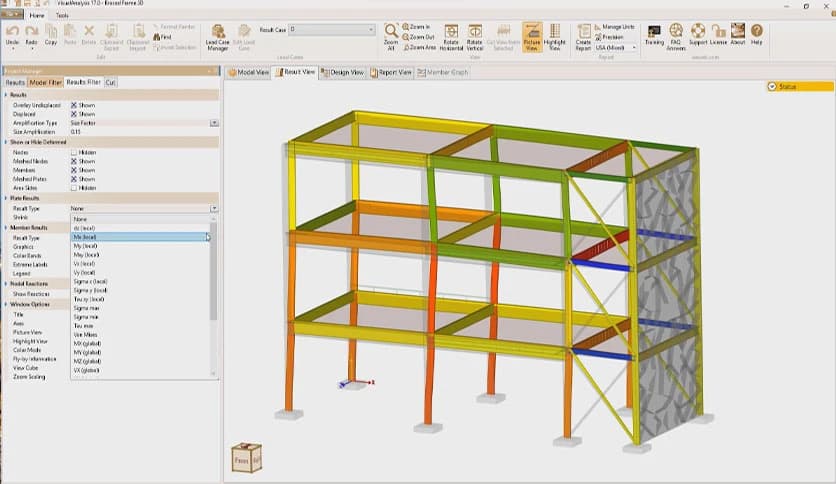Toggle the Picture View button
Screen dimensions: 836x484
point(532,37)
